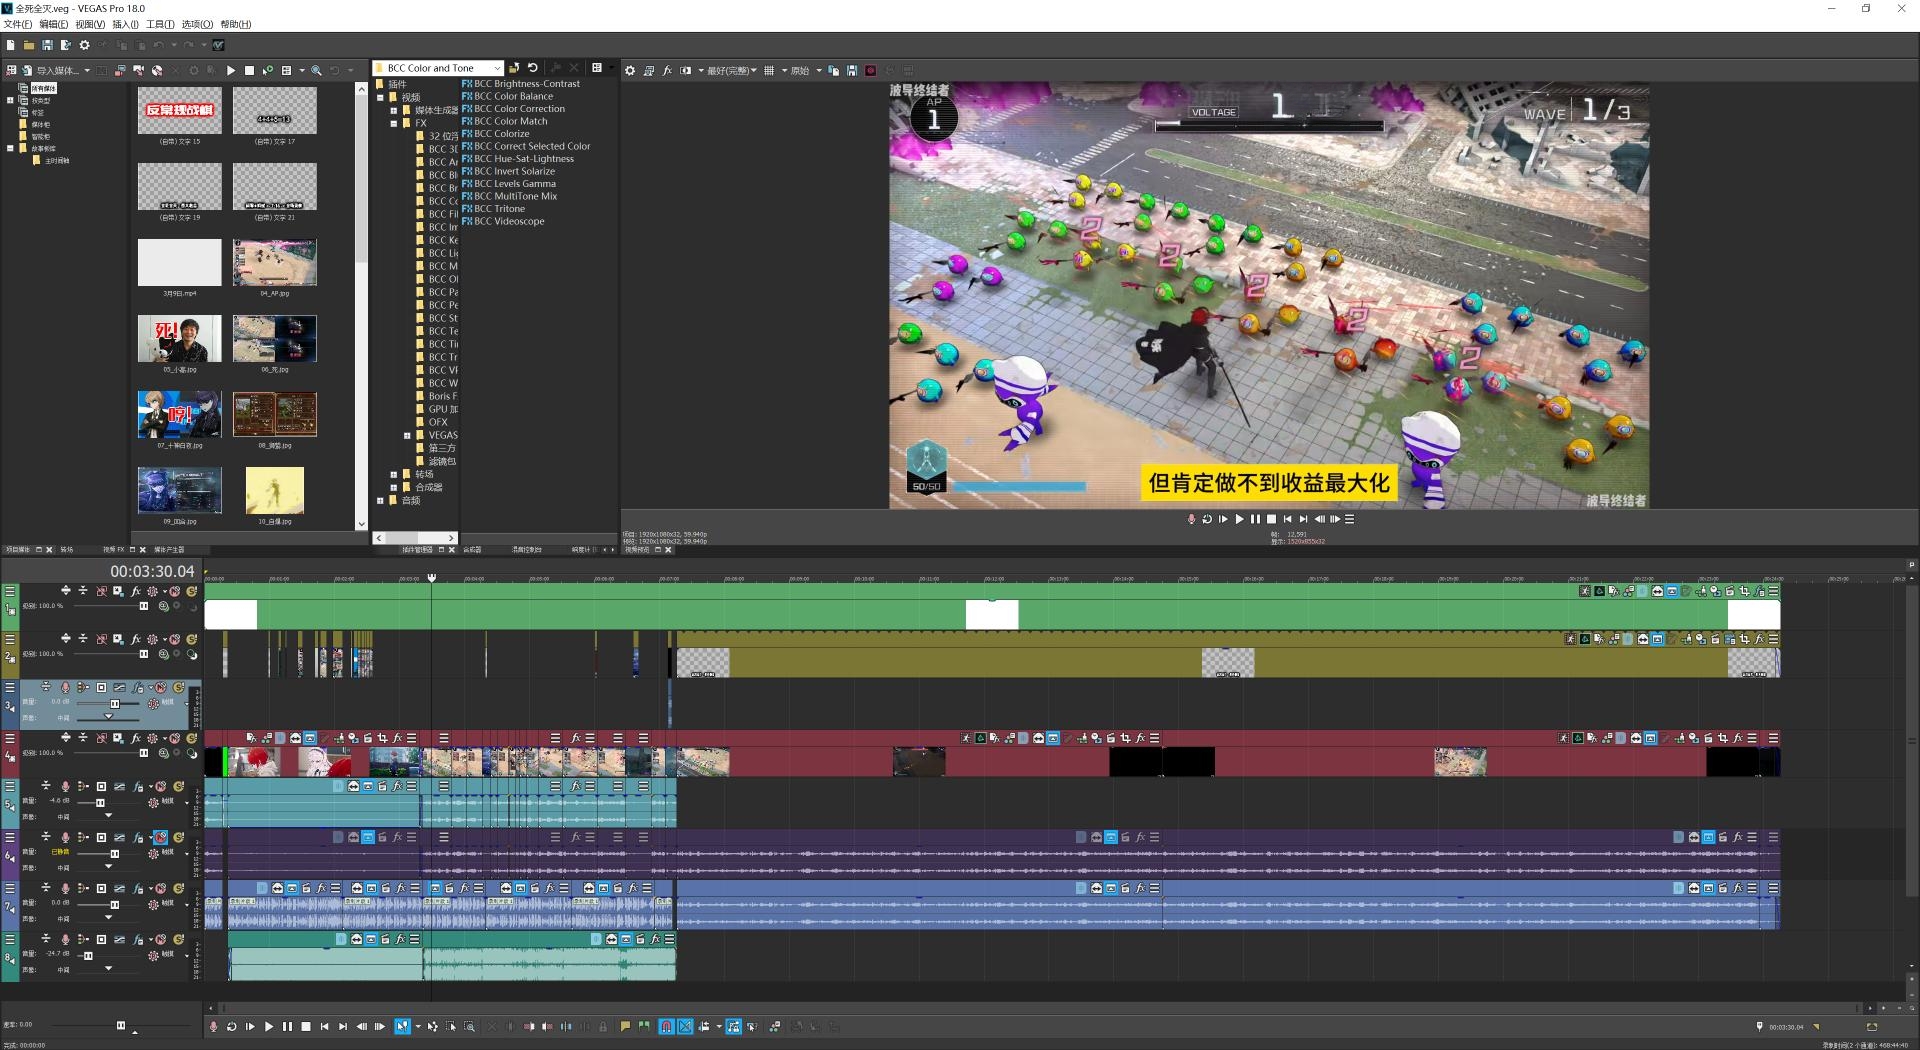Insert a region with the green flags icon
Image resolution: width=1920 pixels, height=1050 pixels.
[643, 1026]
